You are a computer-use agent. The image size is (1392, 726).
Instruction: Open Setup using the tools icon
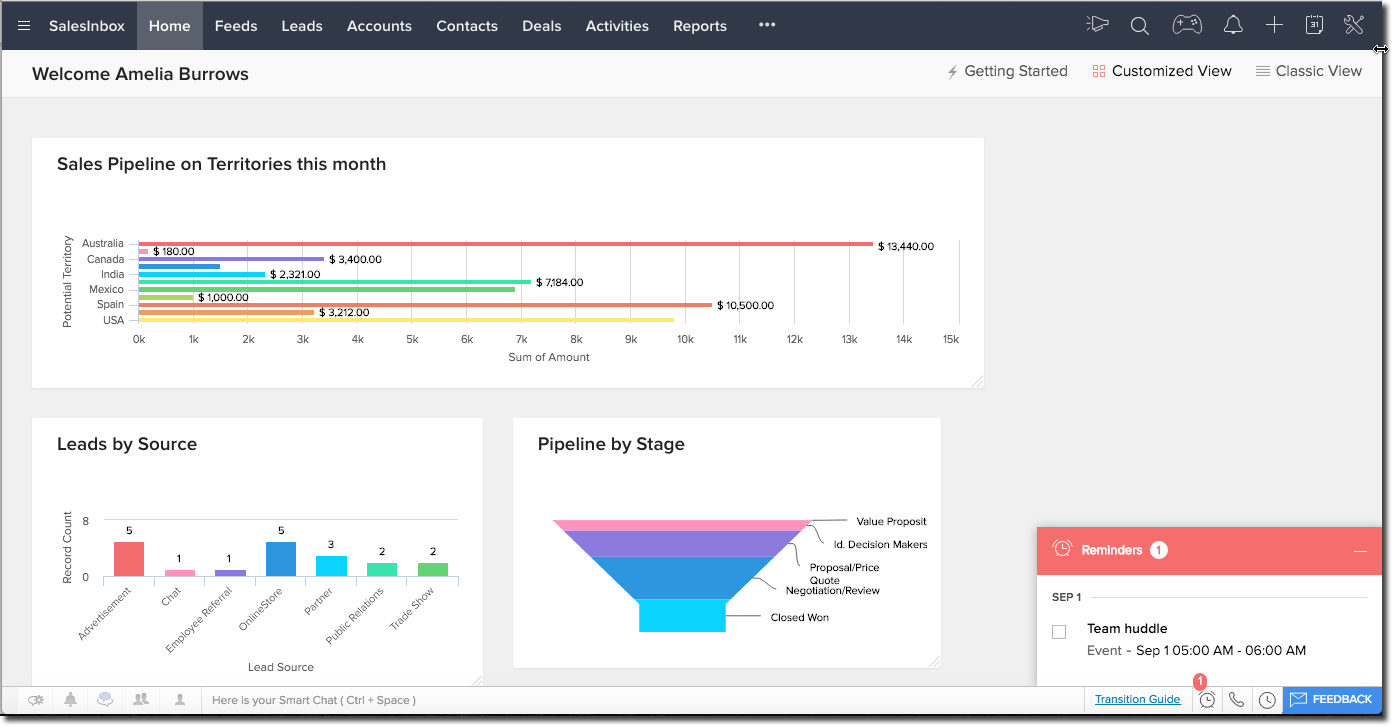pyautogui.click(x=1353, y=24)
